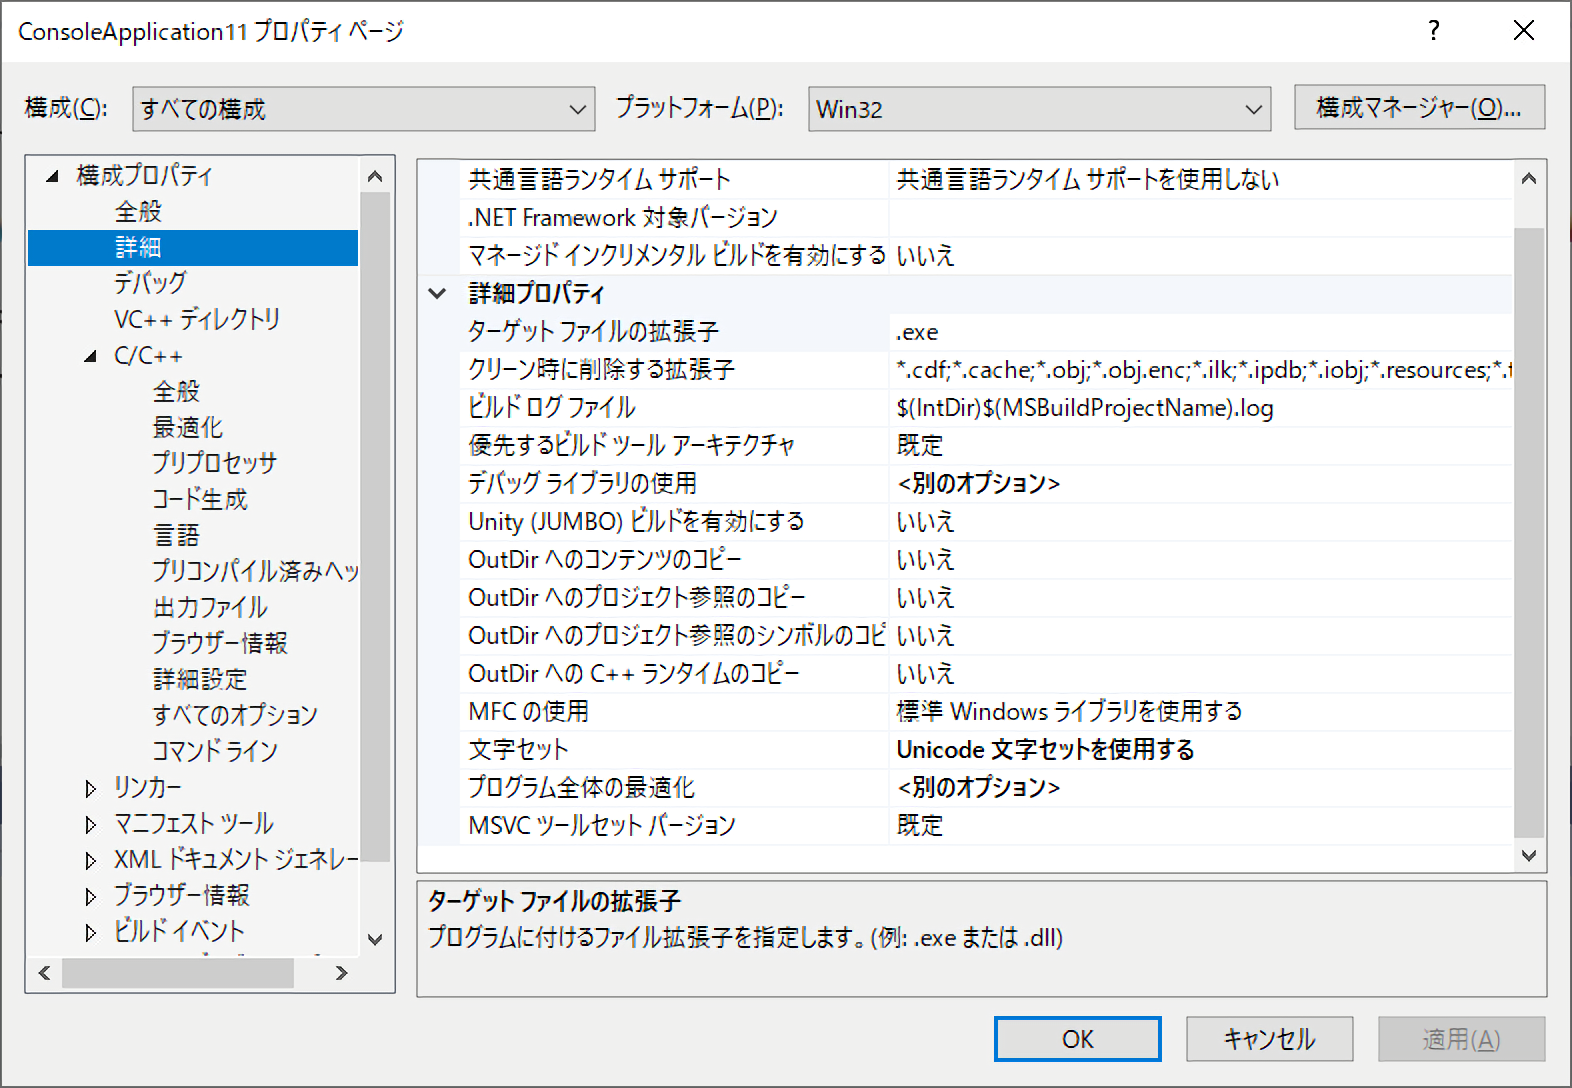Select 最適化 under C/C++
This screenshot has width=1572, height=1088.
pos(187,427)
